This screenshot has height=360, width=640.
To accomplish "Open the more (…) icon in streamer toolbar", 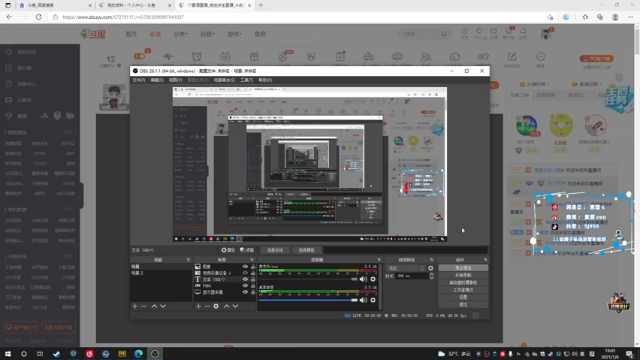I will pyautogui.click(x=540, y=57).
